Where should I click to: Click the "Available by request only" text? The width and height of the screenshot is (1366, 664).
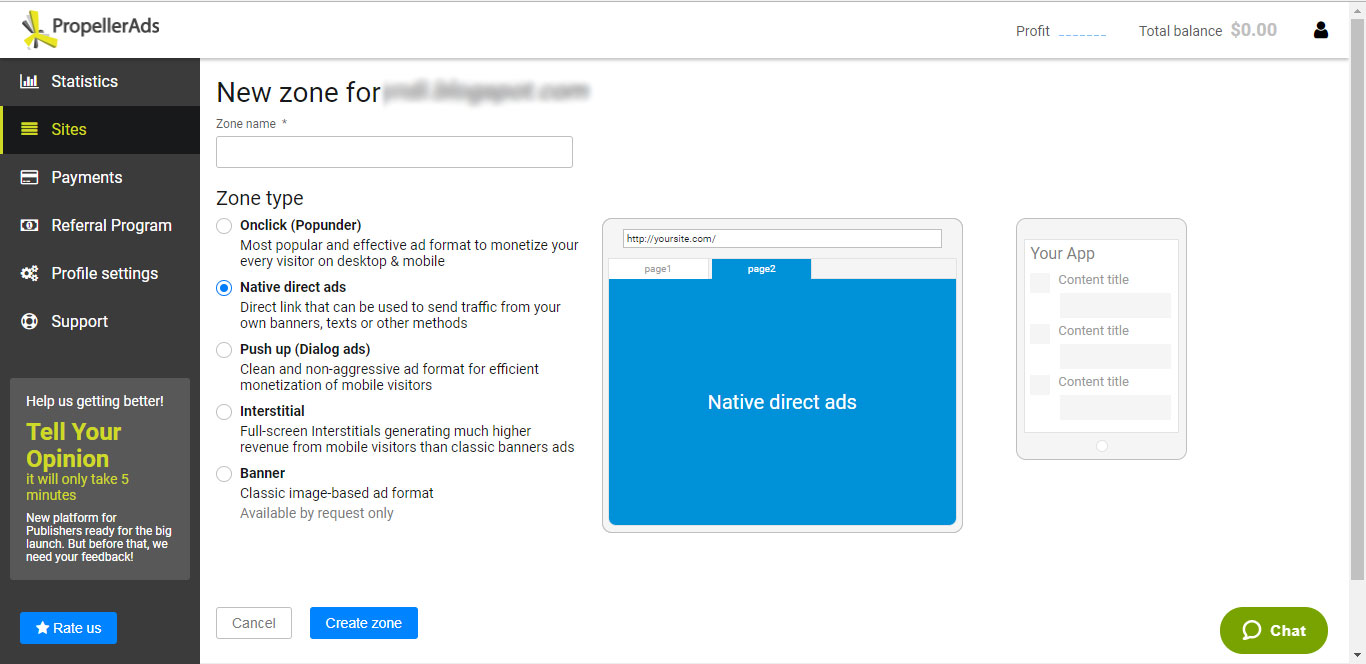(317, 513)
